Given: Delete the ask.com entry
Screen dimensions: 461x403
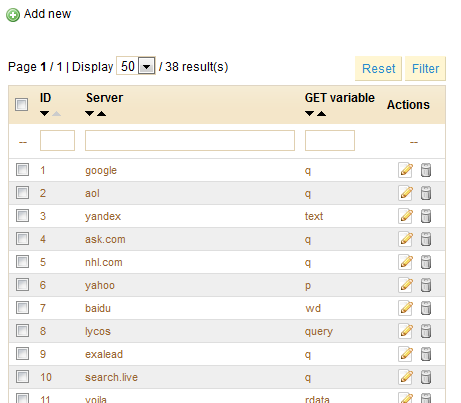Looking at the screenshot, I should point(426,239).
